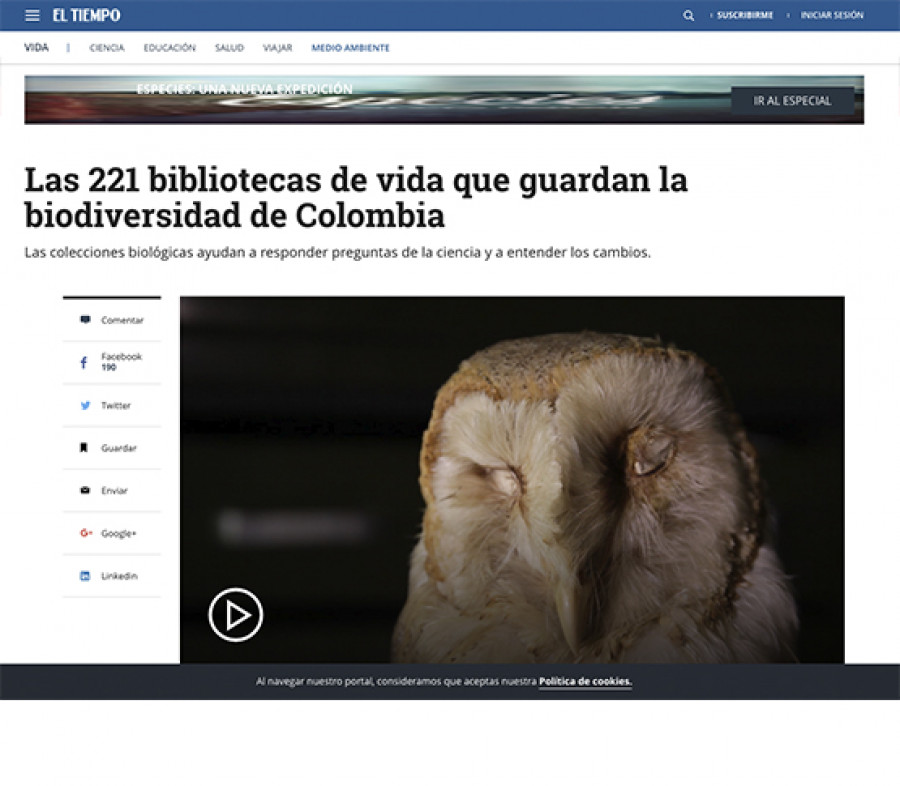Select the MEDIO AMBIENTE section
The image size is (900, 786).
350,48
